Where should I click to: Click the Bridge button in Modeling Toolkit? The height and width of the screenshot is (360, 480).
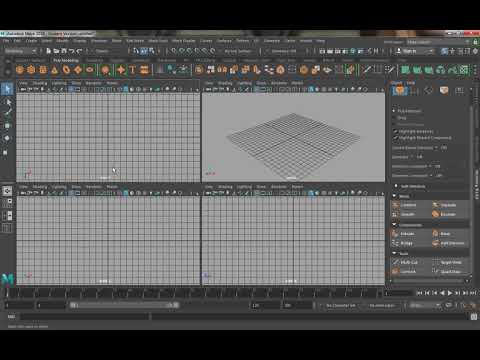[x=403, y=243]
